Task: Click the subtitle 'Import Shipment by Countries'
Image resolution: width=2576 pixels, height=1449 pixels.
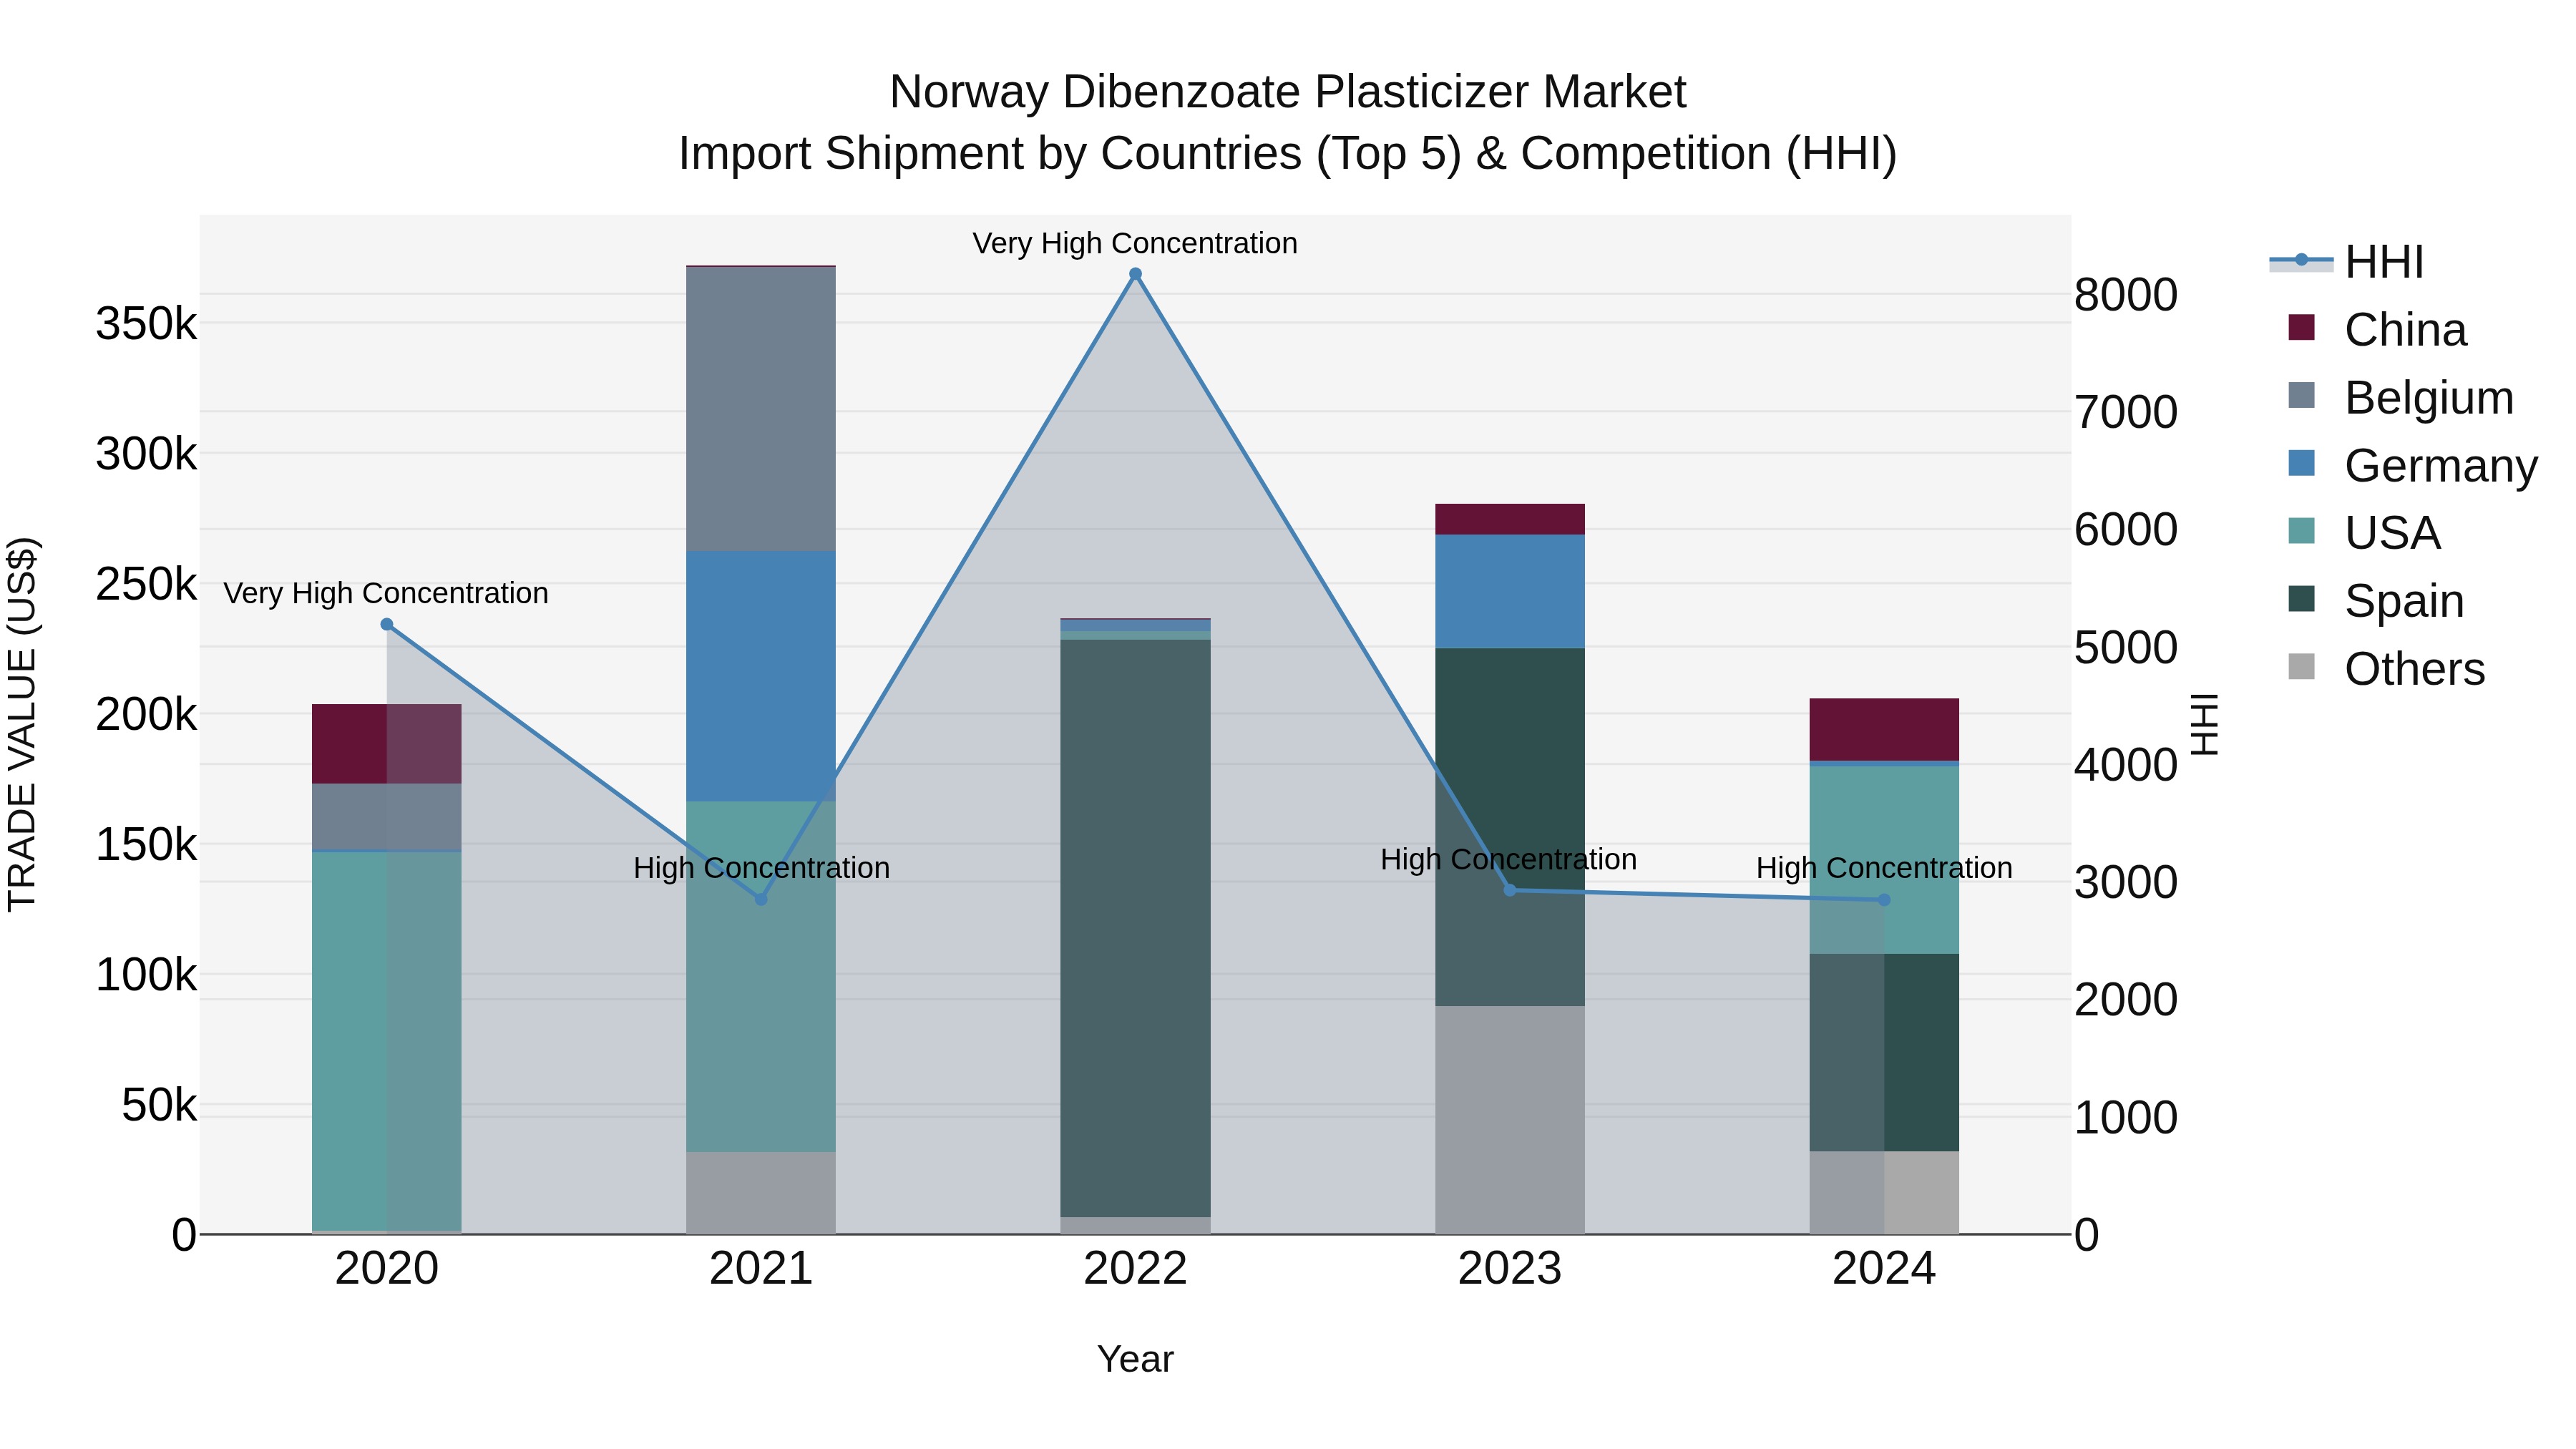Action: pos(990,154)
